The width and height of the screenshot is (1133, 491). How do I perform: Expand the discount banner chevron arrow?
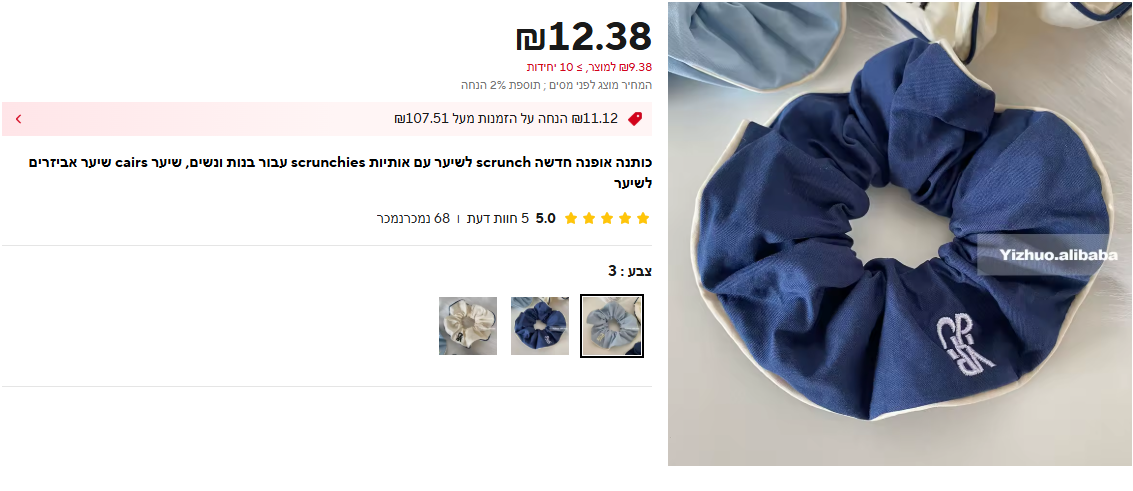coord(18,119)
